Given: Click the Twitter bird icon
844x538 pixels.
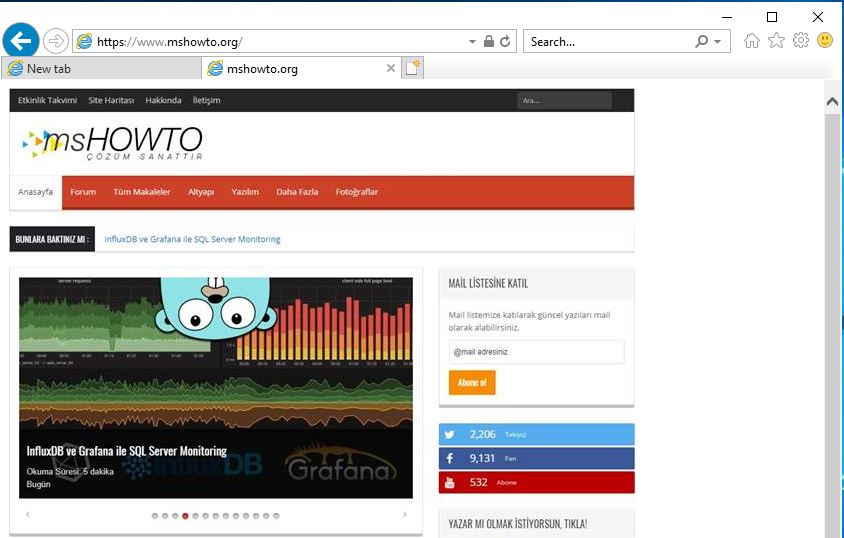Looking at the screenshot, I should [449, 434].
